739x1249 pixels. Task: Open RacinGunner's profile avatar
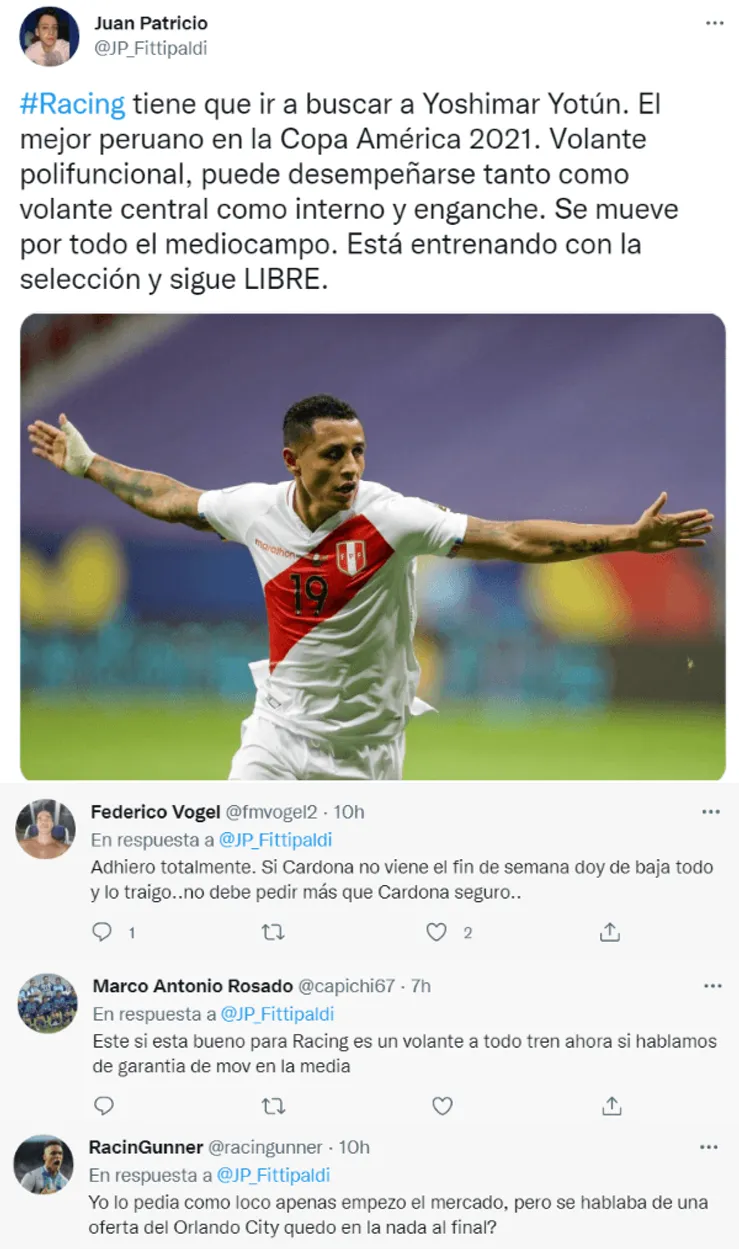click(x=43, y=1164)
